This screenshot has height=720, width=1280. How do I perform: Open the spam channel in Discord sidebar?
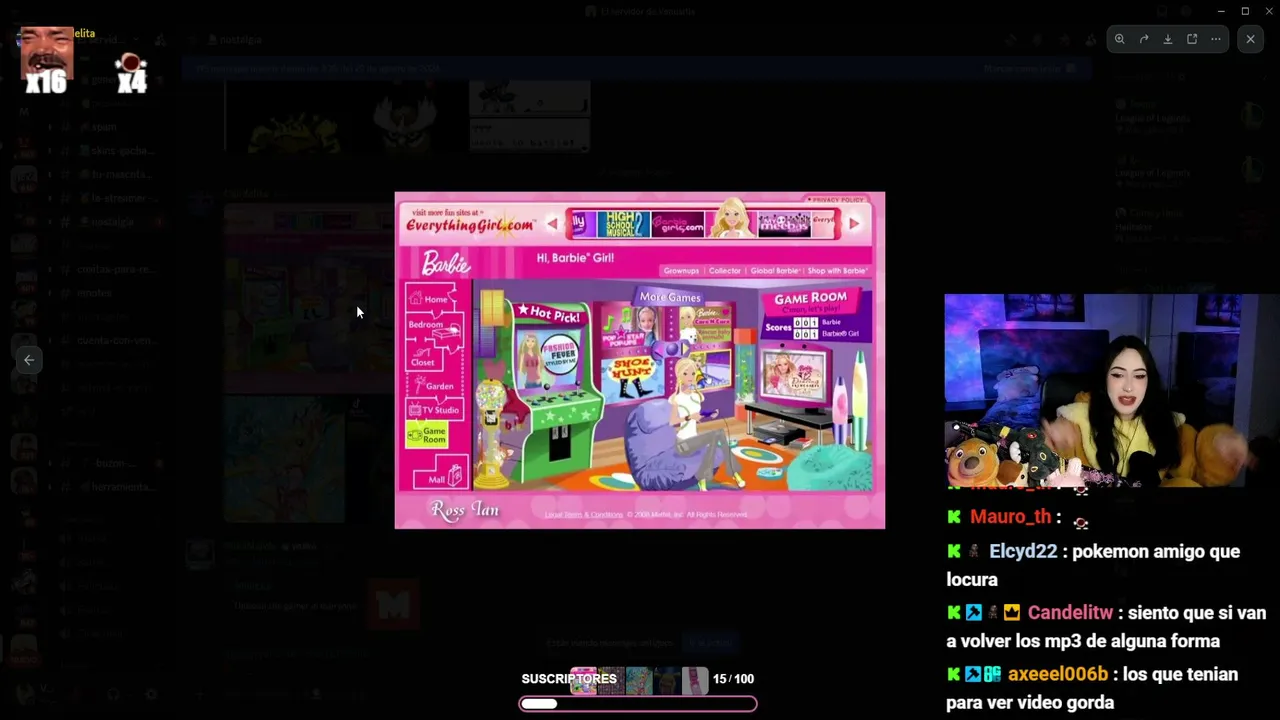(104, 127)
